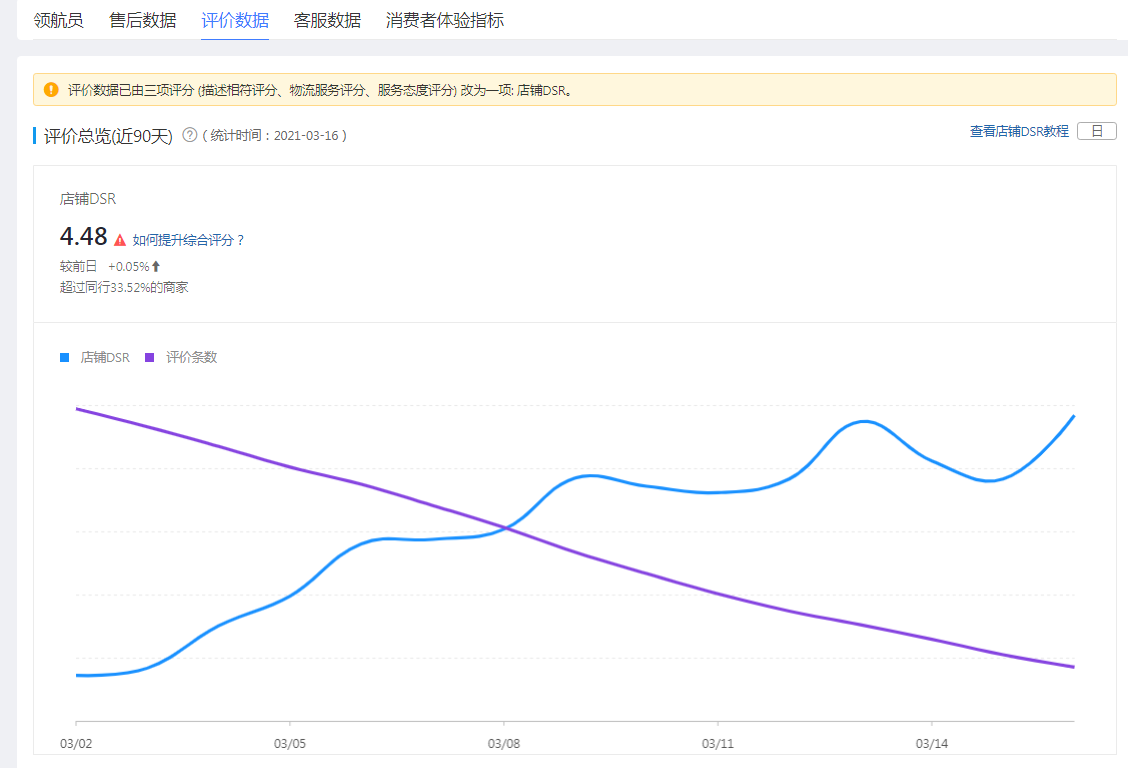Screen dimensions: 1128x768
Task: Toggle the 店铺DSR series legend label
Action: 105,357
